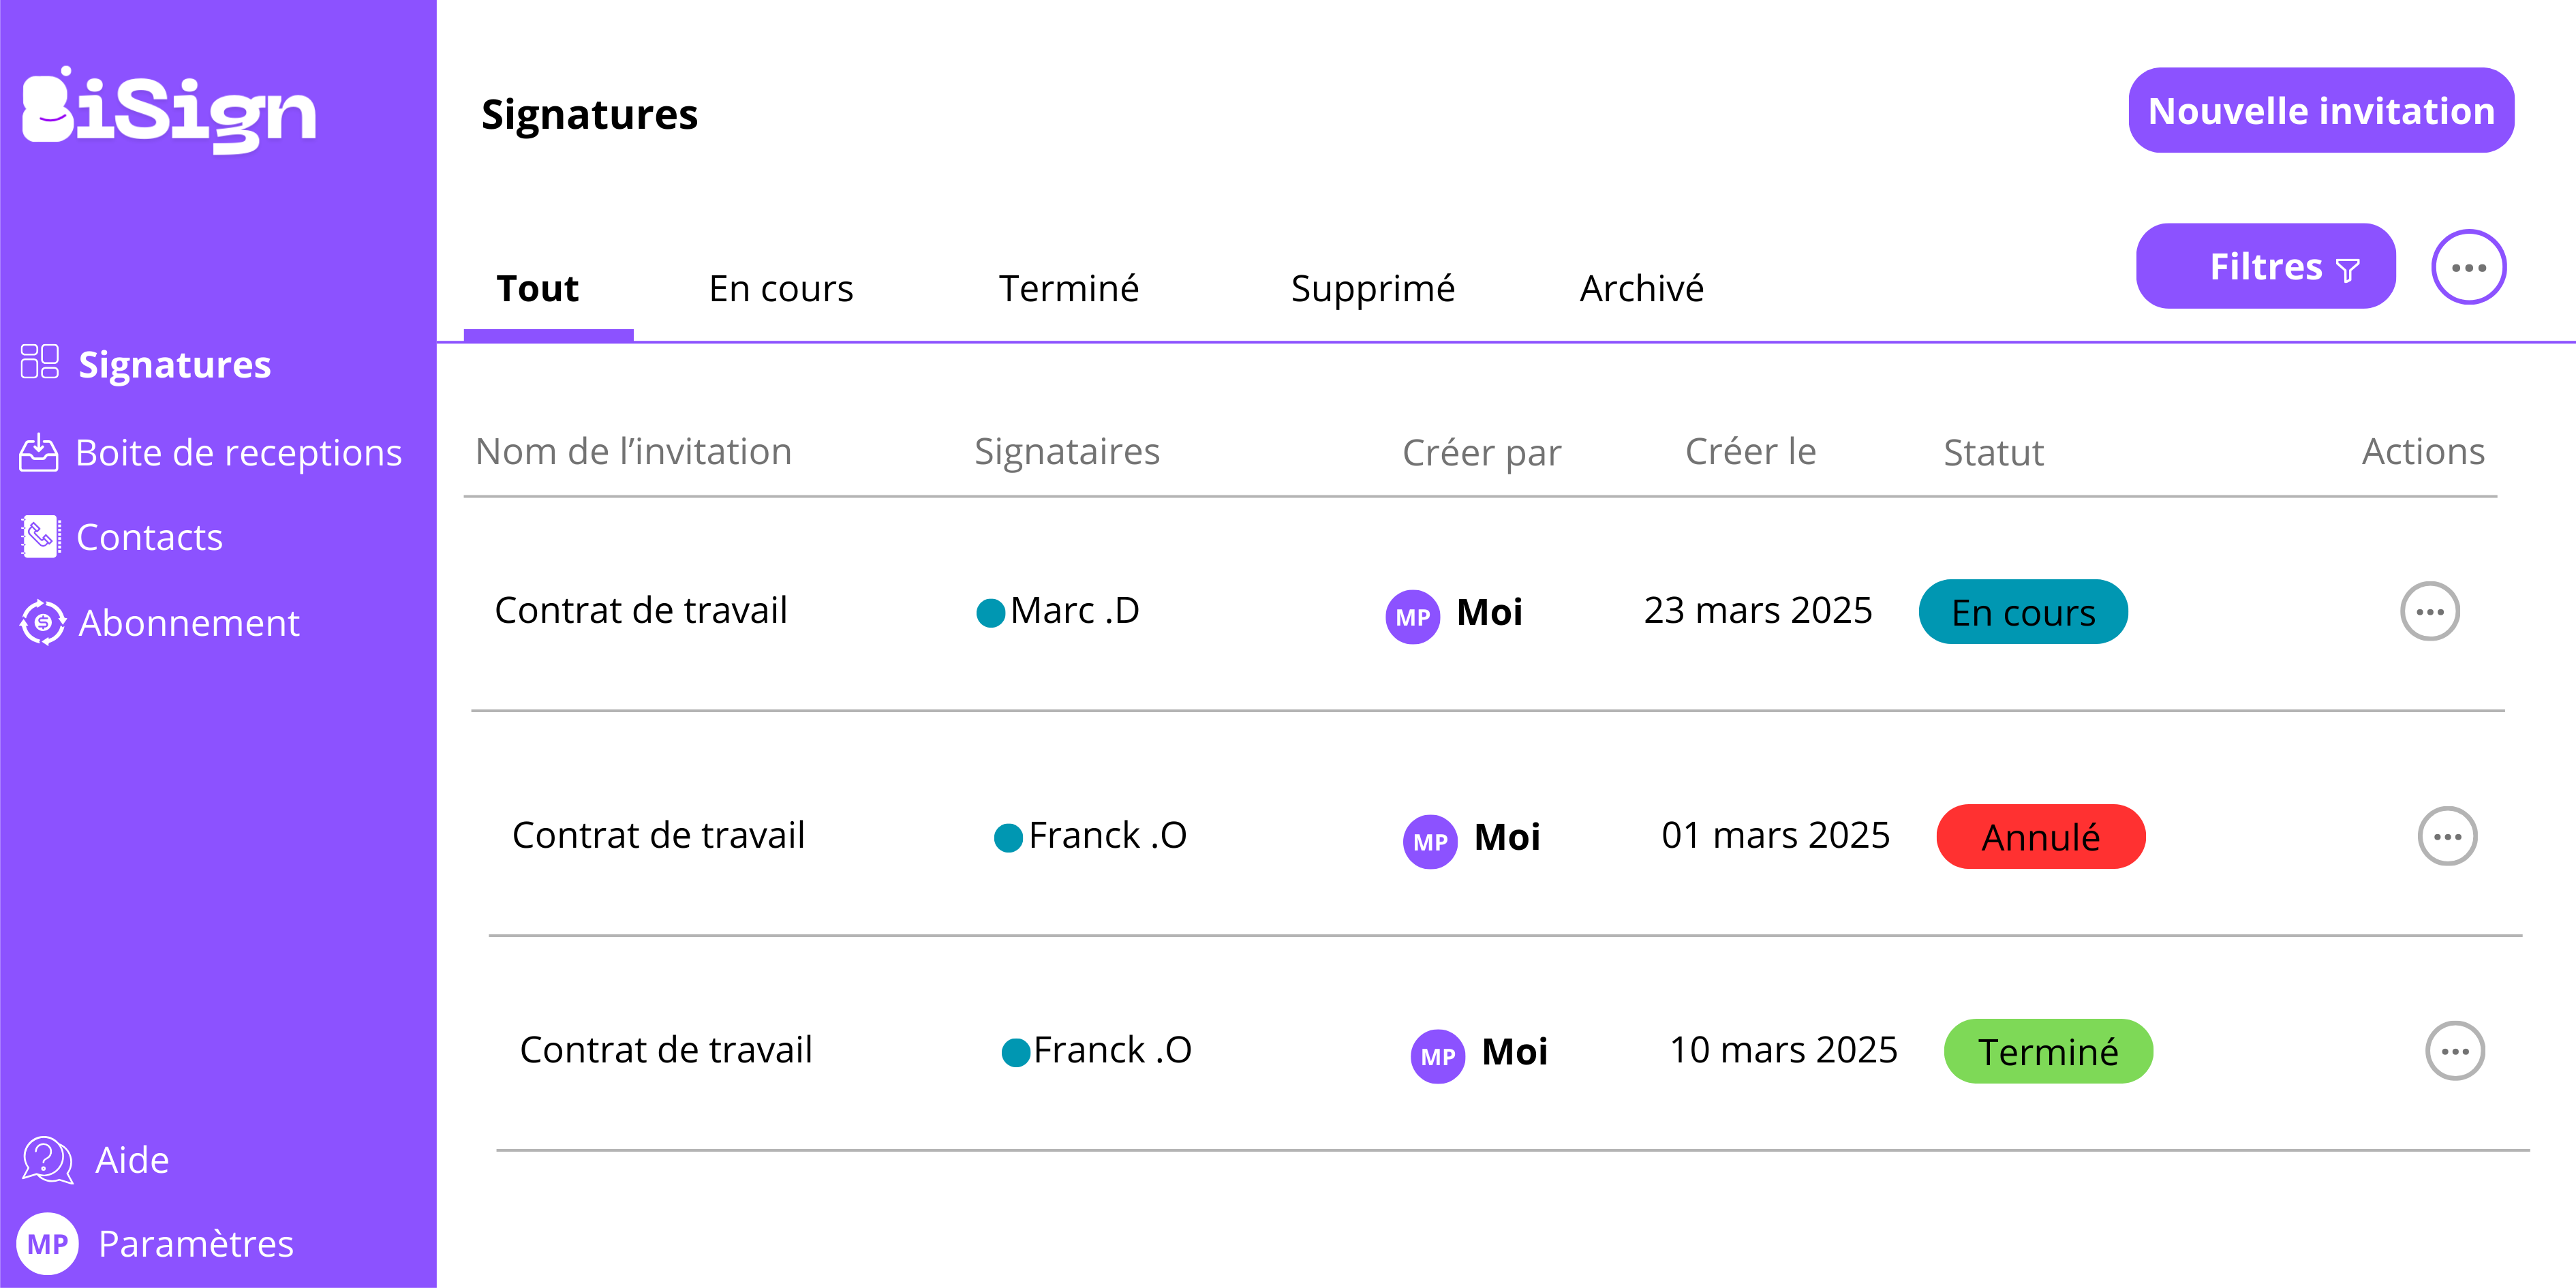Click the Boite de receptions inbox icon
Screen dimensions: 2576x1288
39,452
